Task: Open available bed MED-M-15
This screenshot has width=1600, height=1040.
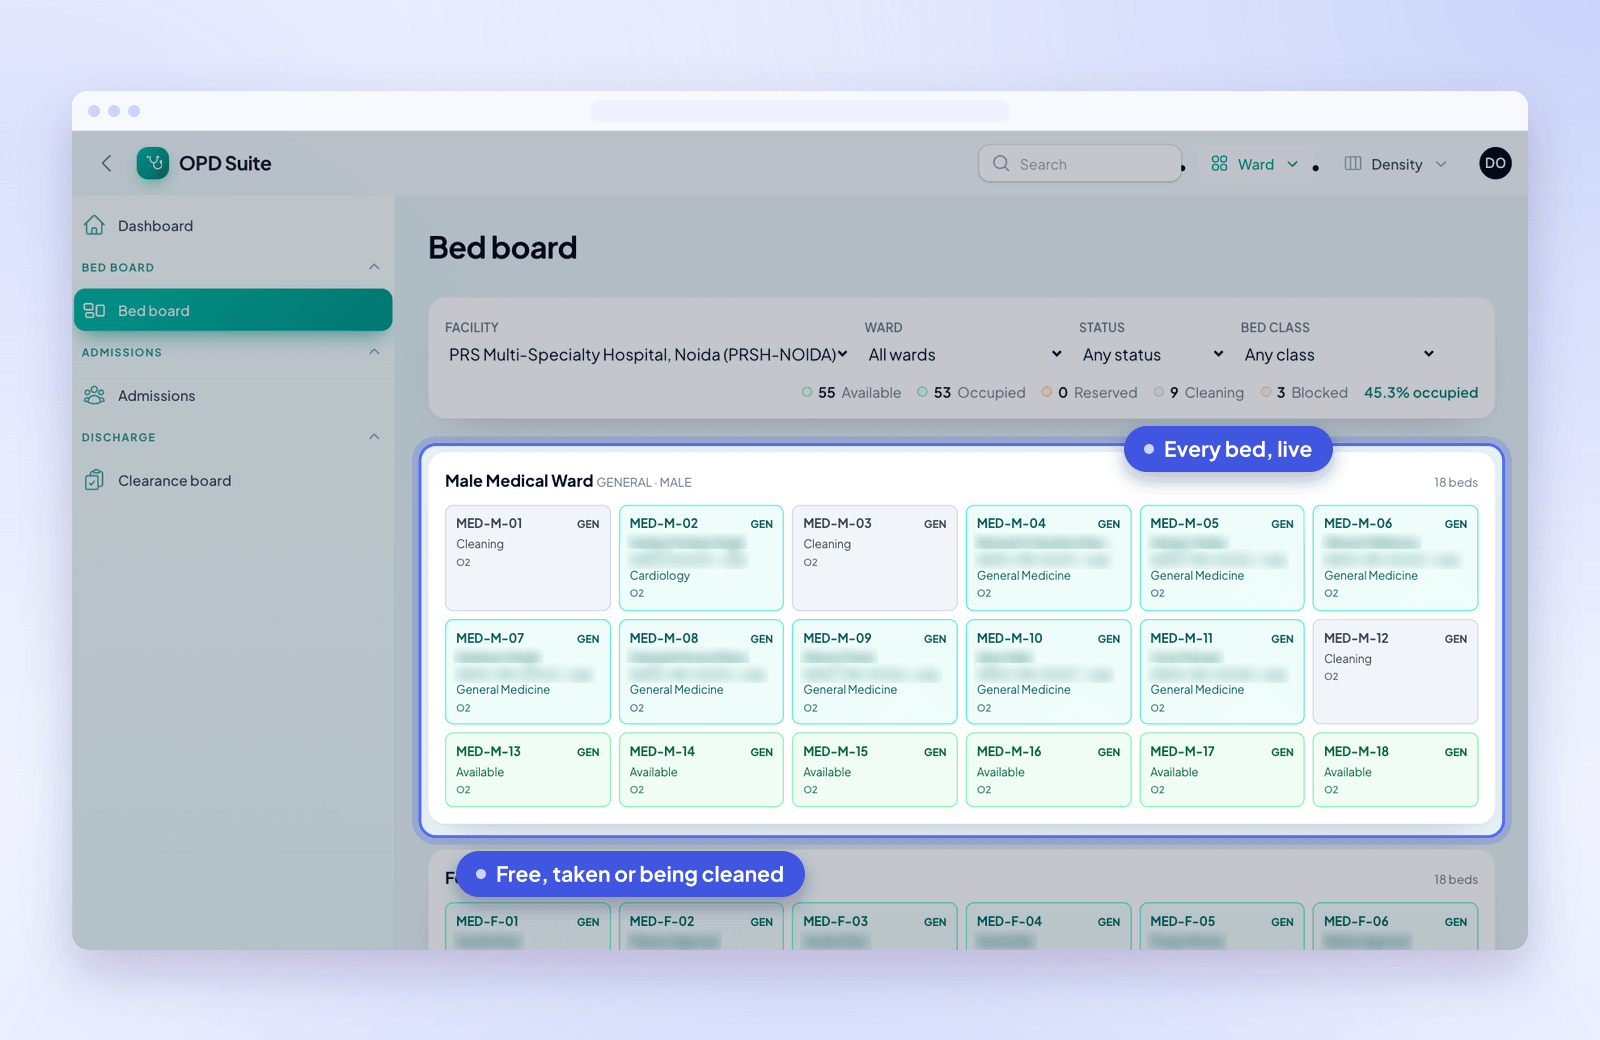Action: [875, 770]
